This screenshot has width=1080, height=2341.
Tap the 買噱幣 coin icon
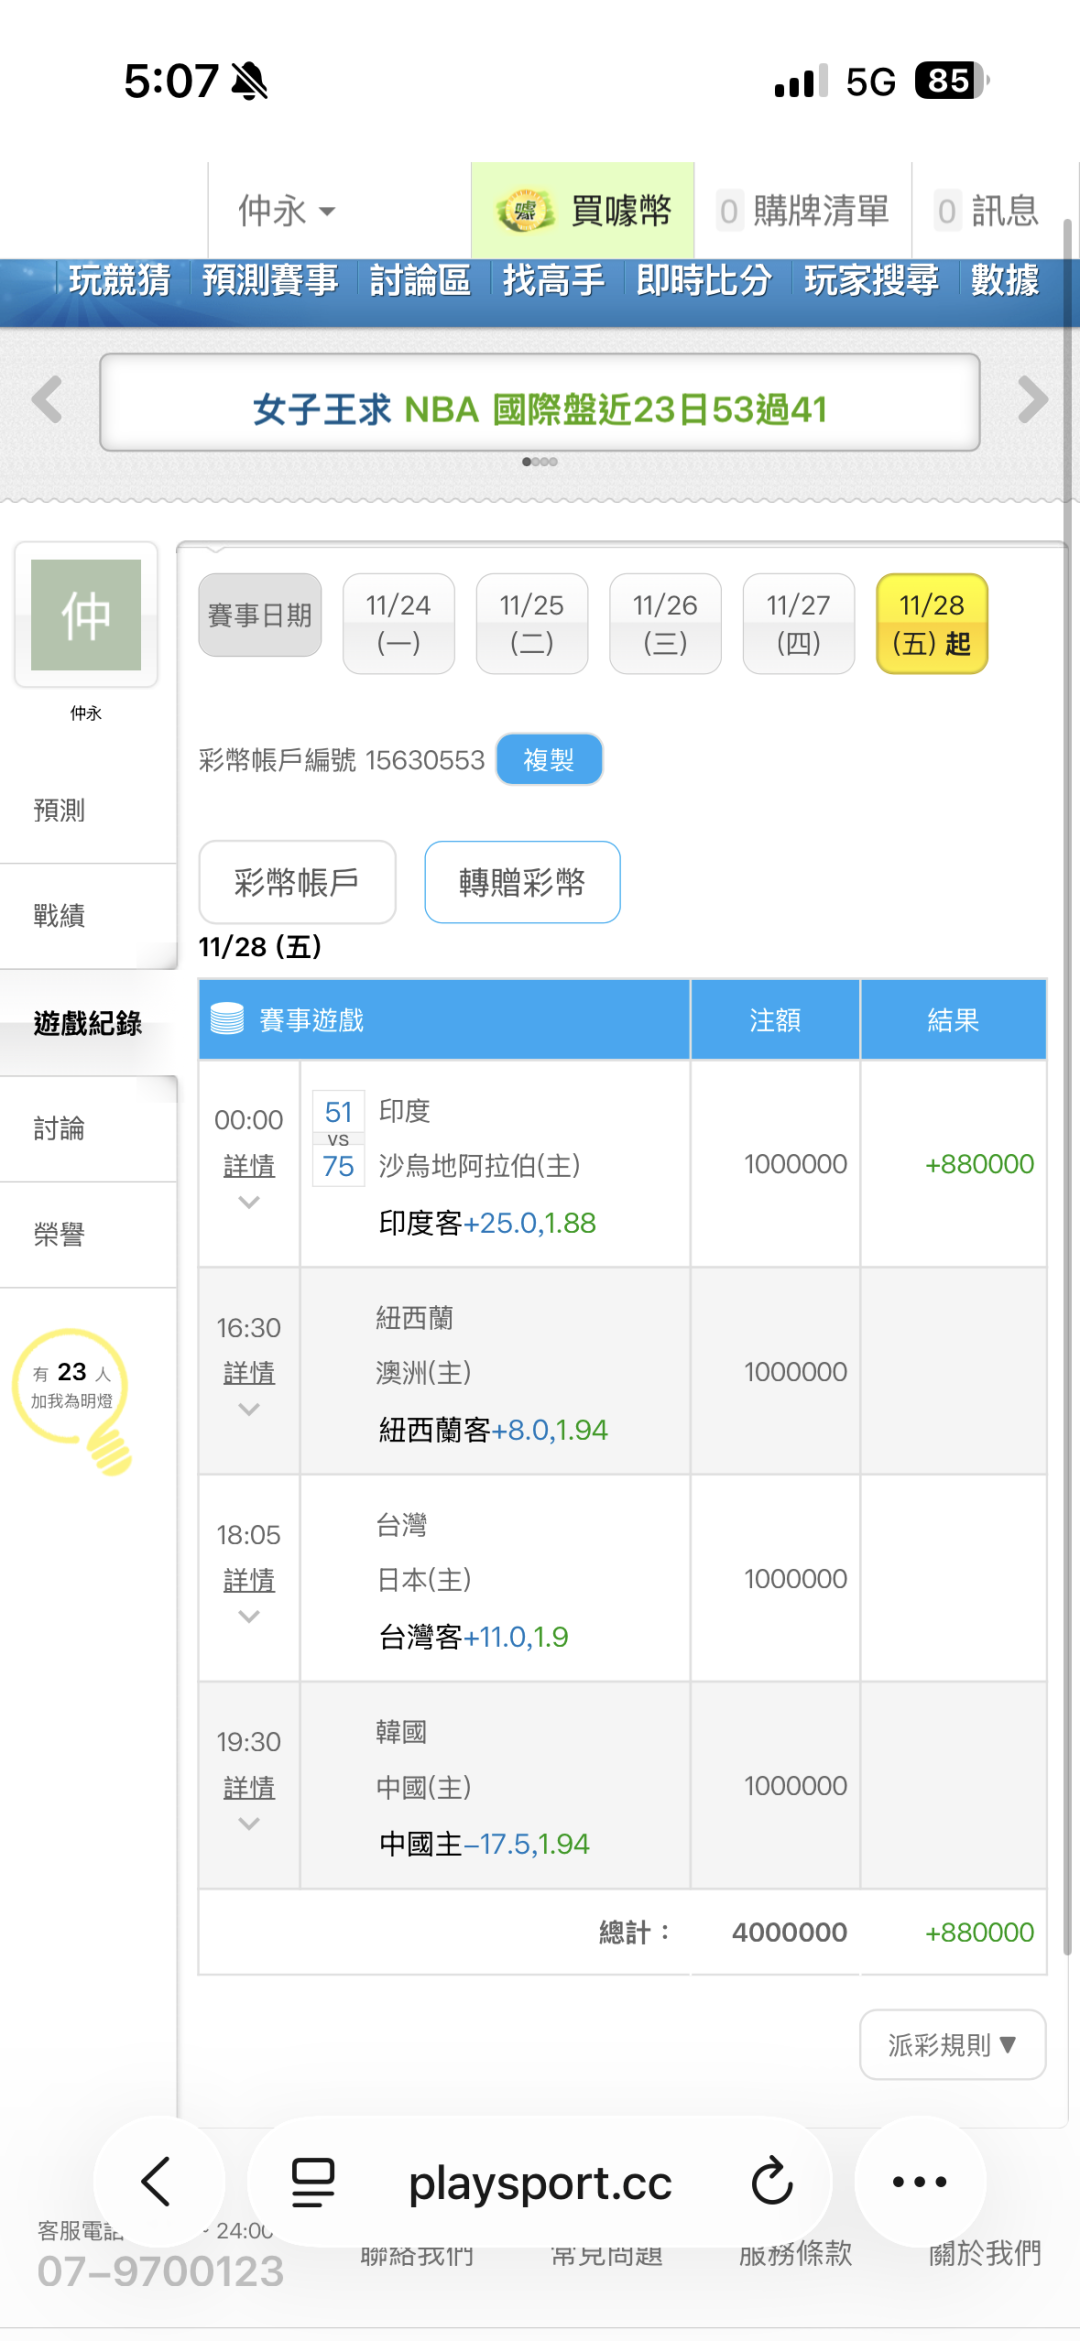coord(524,211)
